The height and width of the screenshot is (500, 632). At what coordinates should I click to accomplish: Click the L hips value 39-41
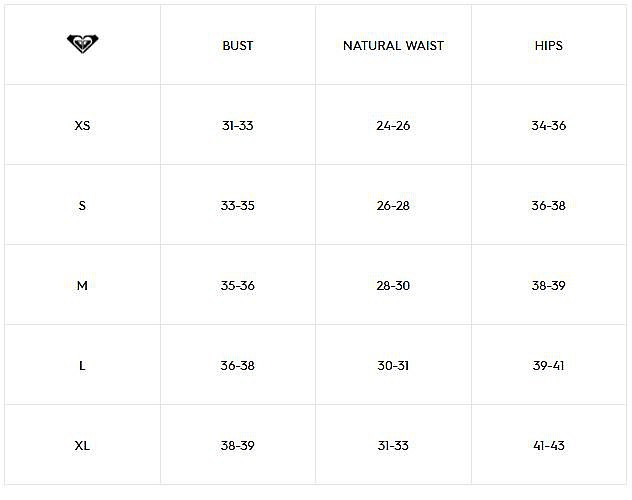[549, 366]
